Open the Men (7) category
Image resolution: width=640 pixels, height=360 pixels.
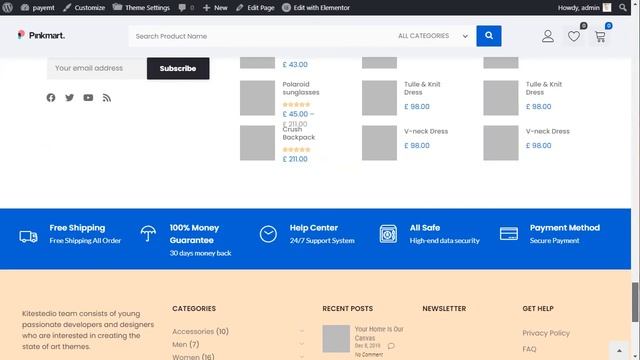(x=186, y=344)
